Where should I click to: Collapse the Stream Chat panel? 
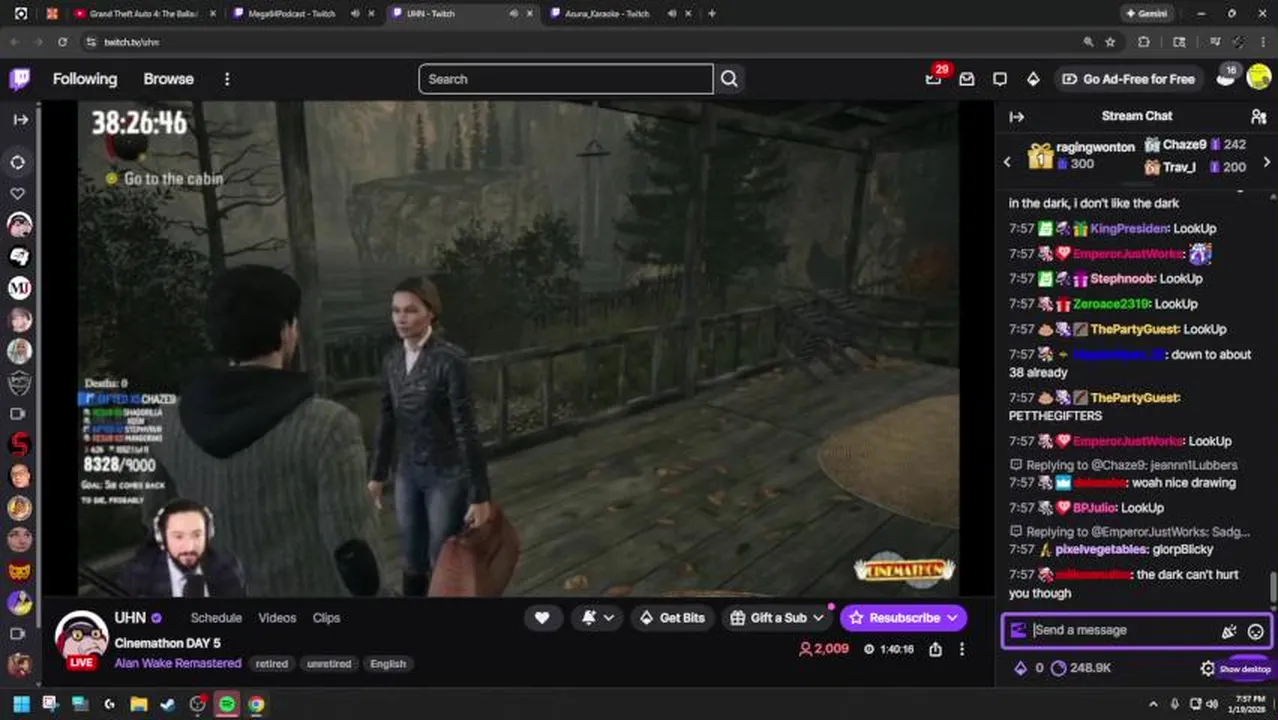pyautogui.click(x=1017, y=117)
